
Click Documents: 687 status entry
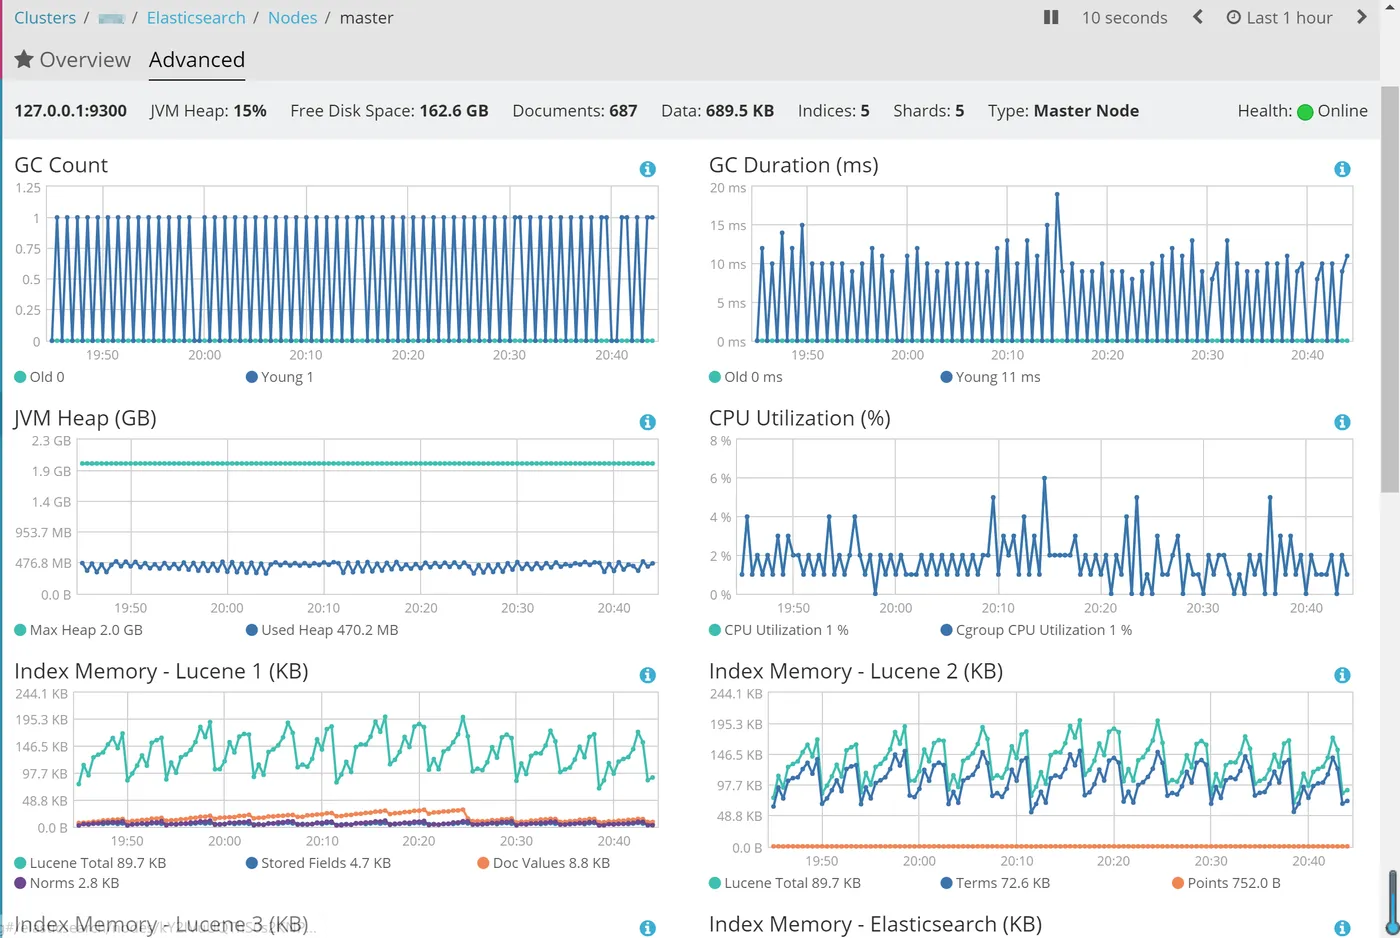click(x=575, y=111)
